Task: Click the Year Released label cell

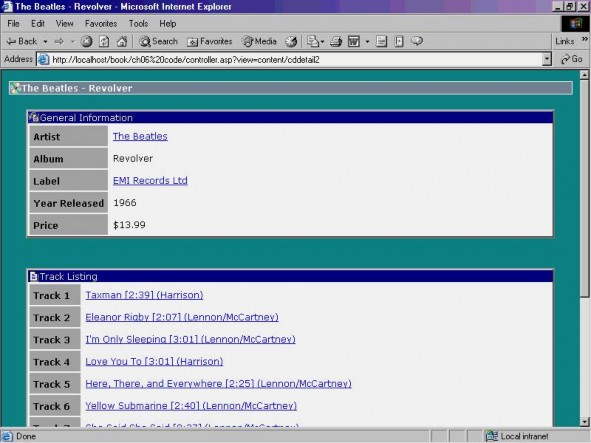Action: 69,203
